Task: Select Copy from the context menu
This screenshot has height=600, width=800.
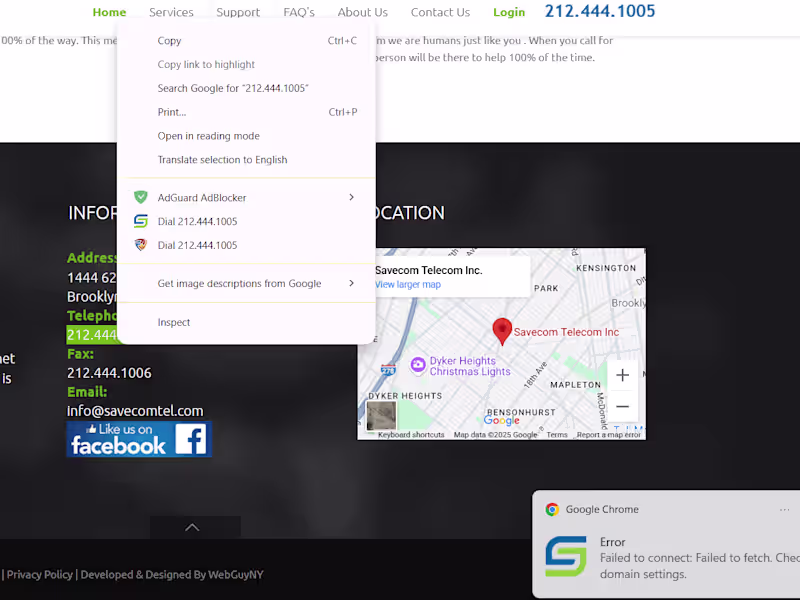Action: (170, 40)
